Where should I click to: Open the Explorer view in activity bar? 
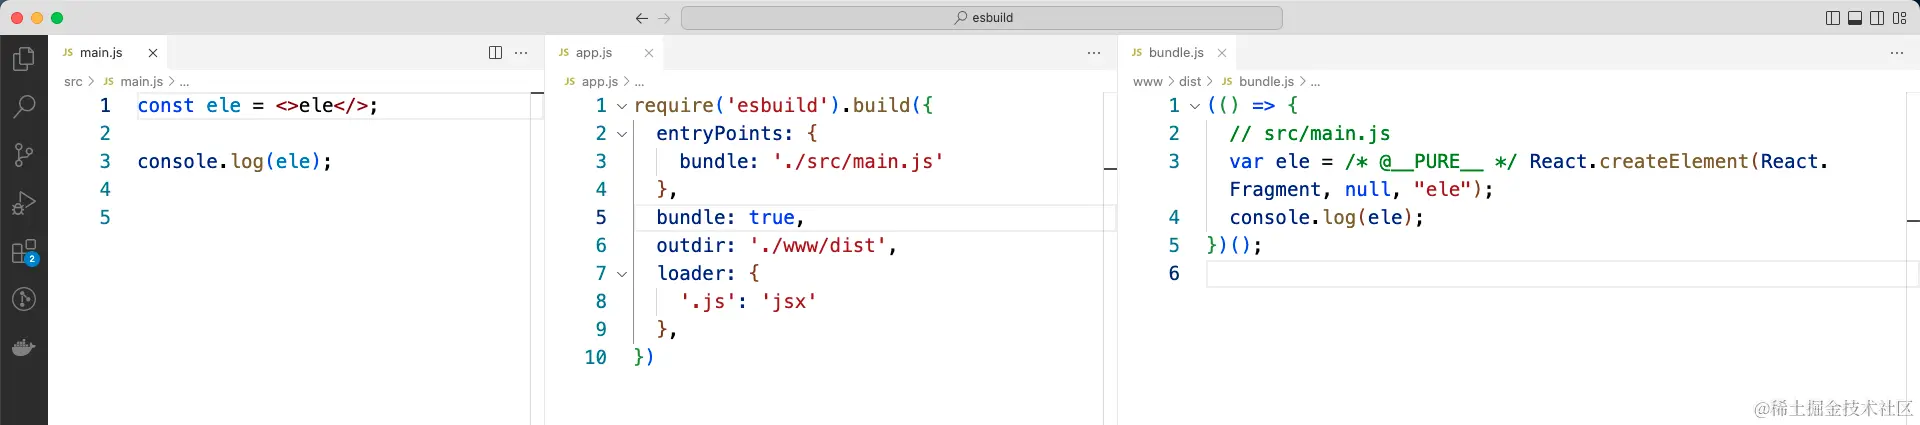(24, 59)
